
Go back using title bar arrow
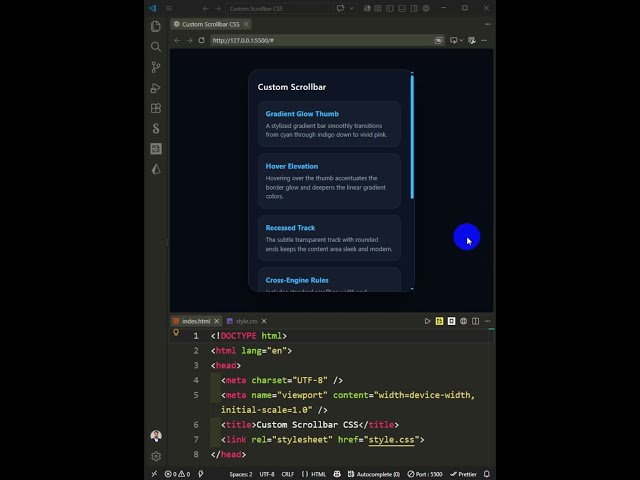coord(206,8)
